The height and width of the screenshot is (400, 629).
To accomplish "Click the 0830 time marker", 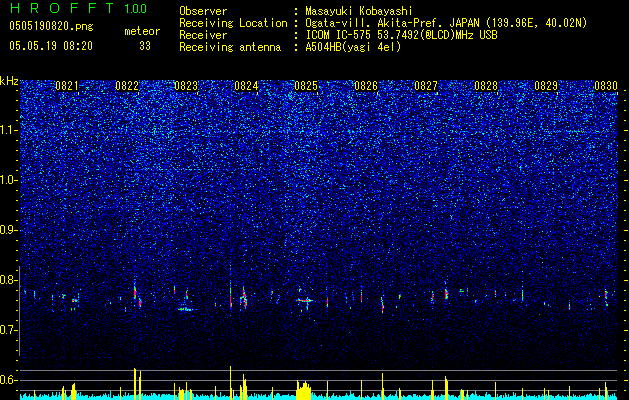I will click(606, 86).
